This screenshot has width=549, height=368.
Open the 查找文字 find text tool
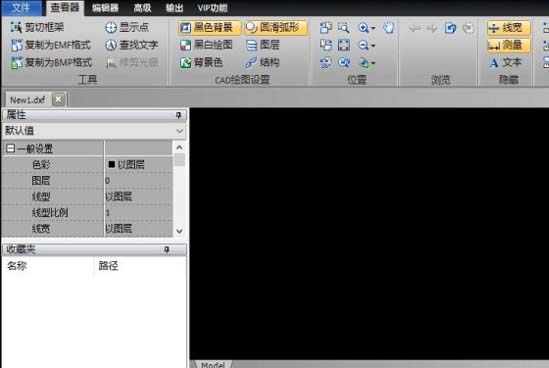132,45
